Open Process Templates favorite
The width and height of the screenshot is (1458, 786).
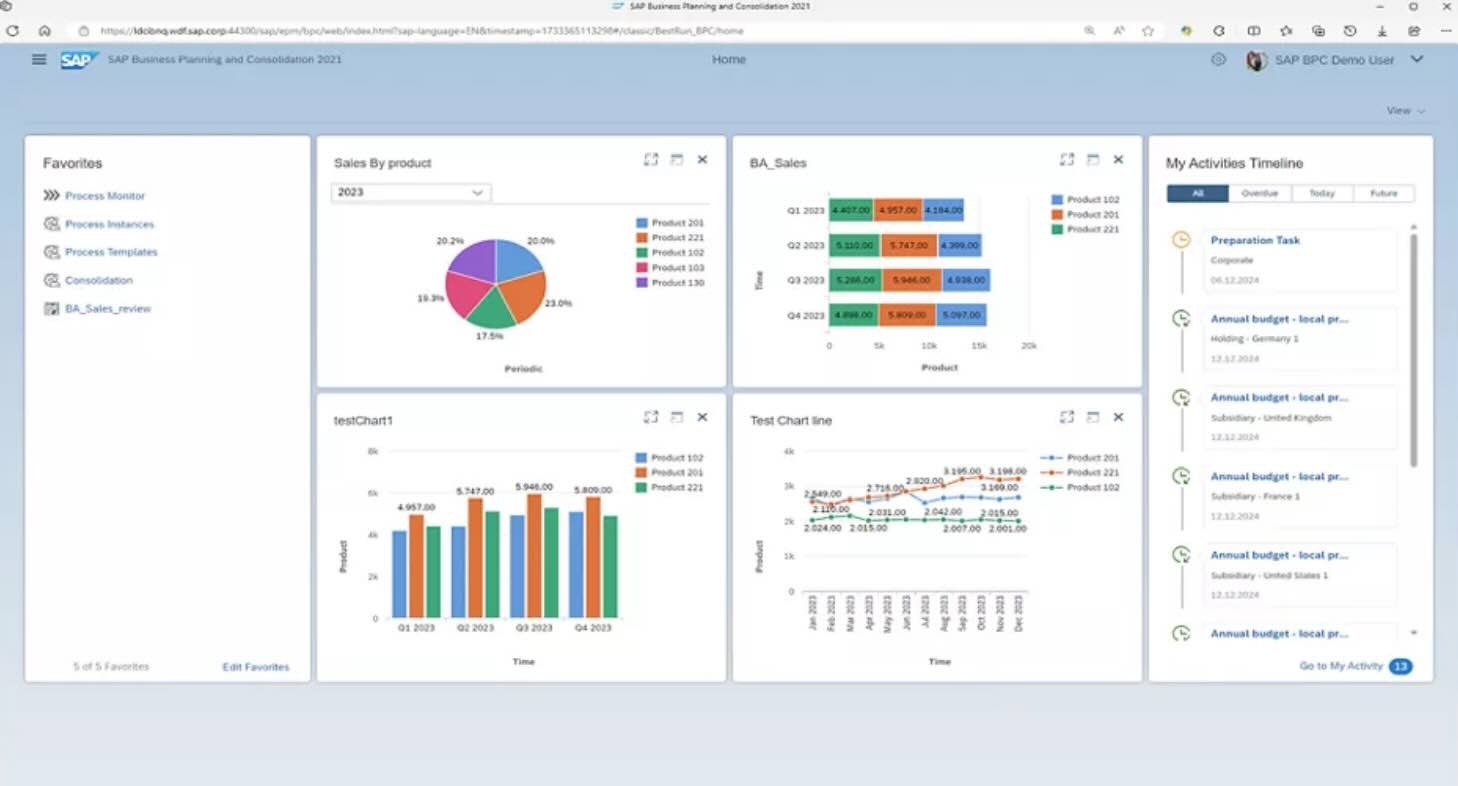[x=111, y=252]
